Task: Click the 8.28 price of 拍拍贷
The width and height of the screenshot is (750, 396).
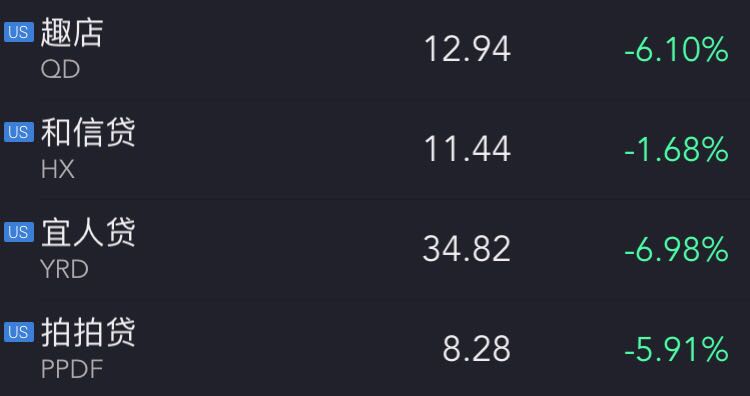Action: (x=476, y=349)
